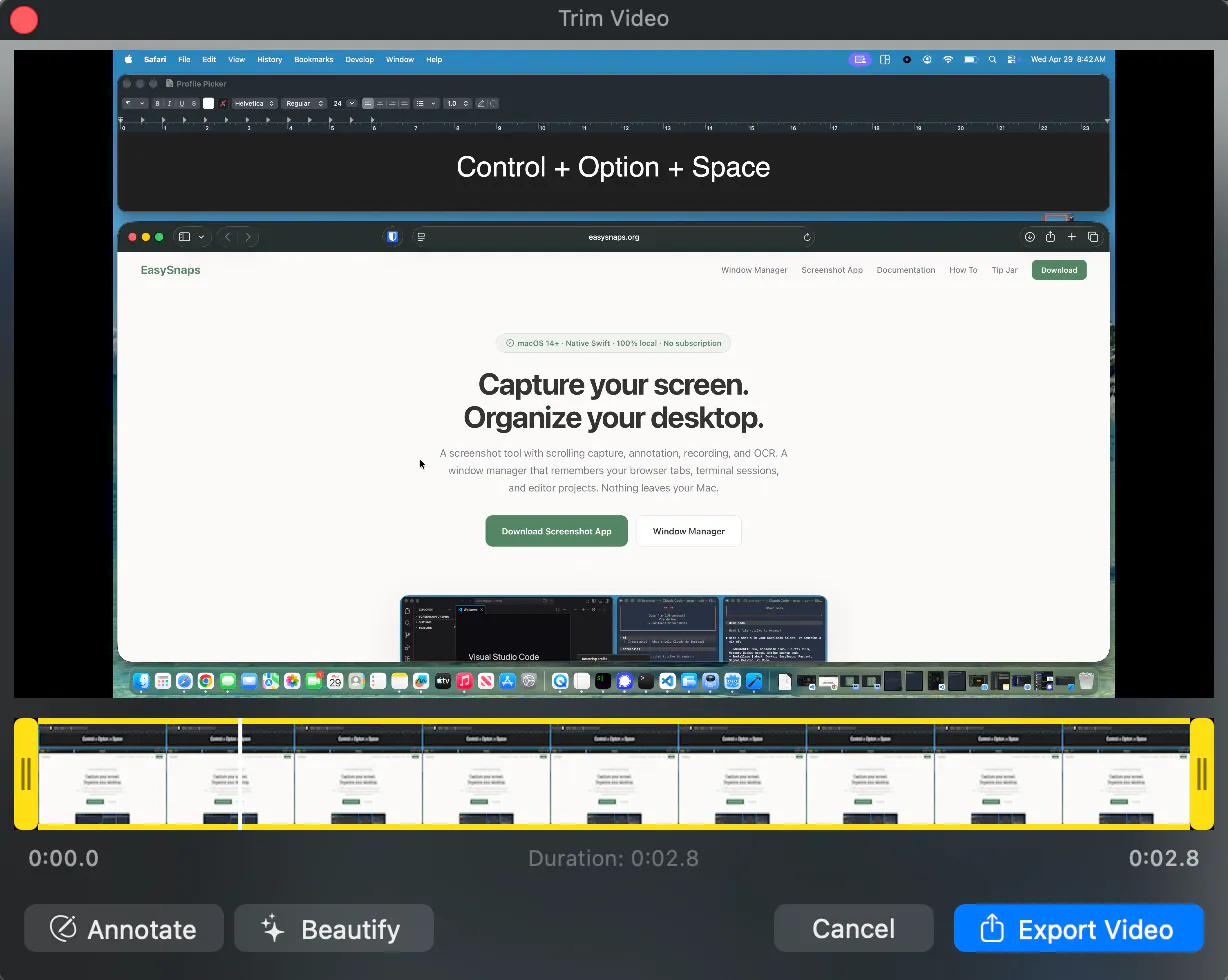Click the white playhead marker in the filmstrip
The width and height of the screenshot is (1228, 980).
(240, 774)
